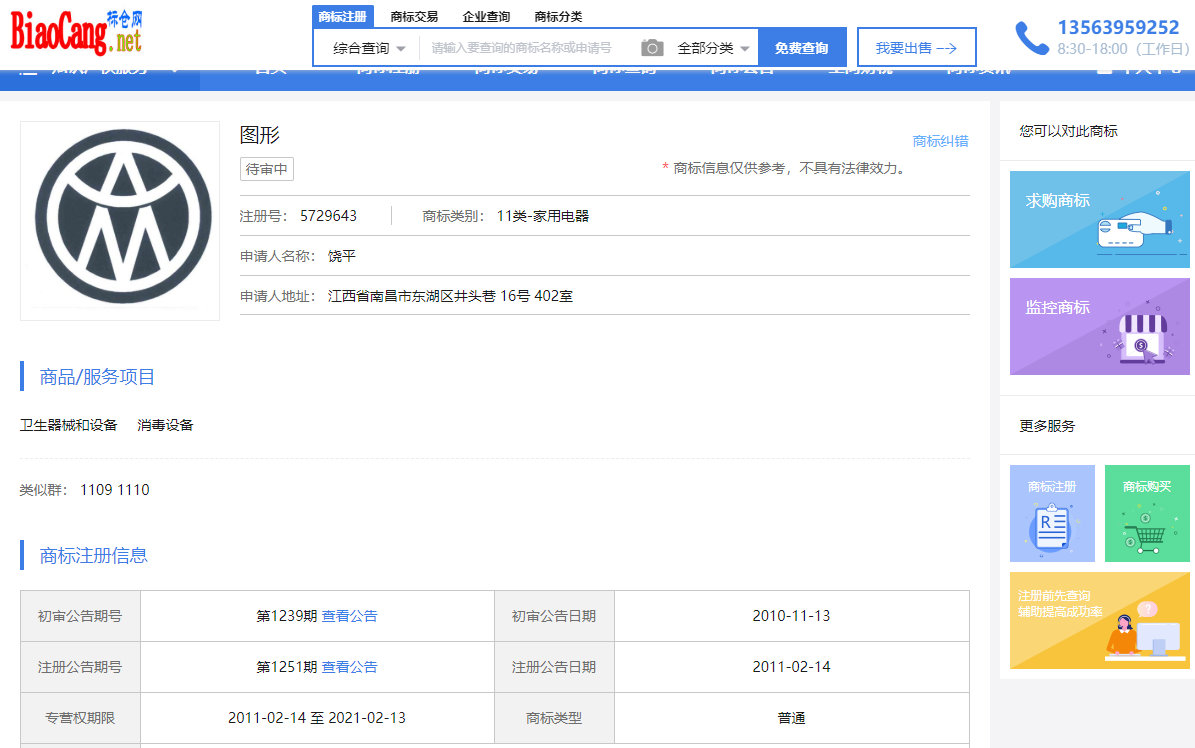
Task: Switch to the 商标注册 search tab
Action: (342, 17)
